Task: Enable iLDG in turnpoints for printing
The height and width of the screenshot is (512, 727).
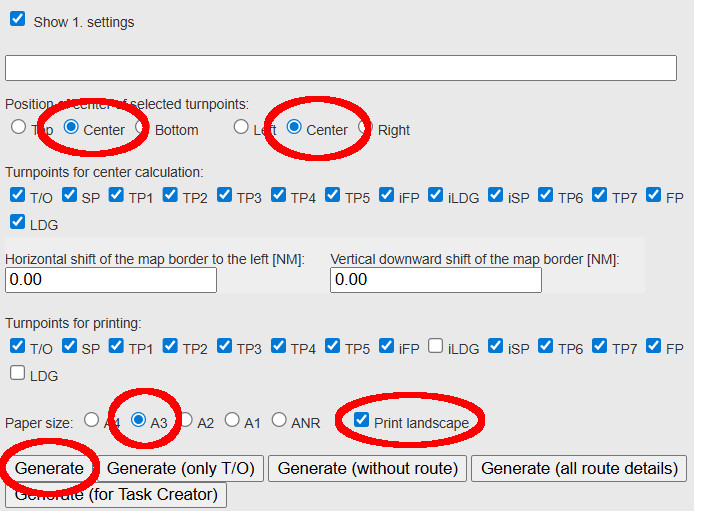Action: [x=436, y=346]
